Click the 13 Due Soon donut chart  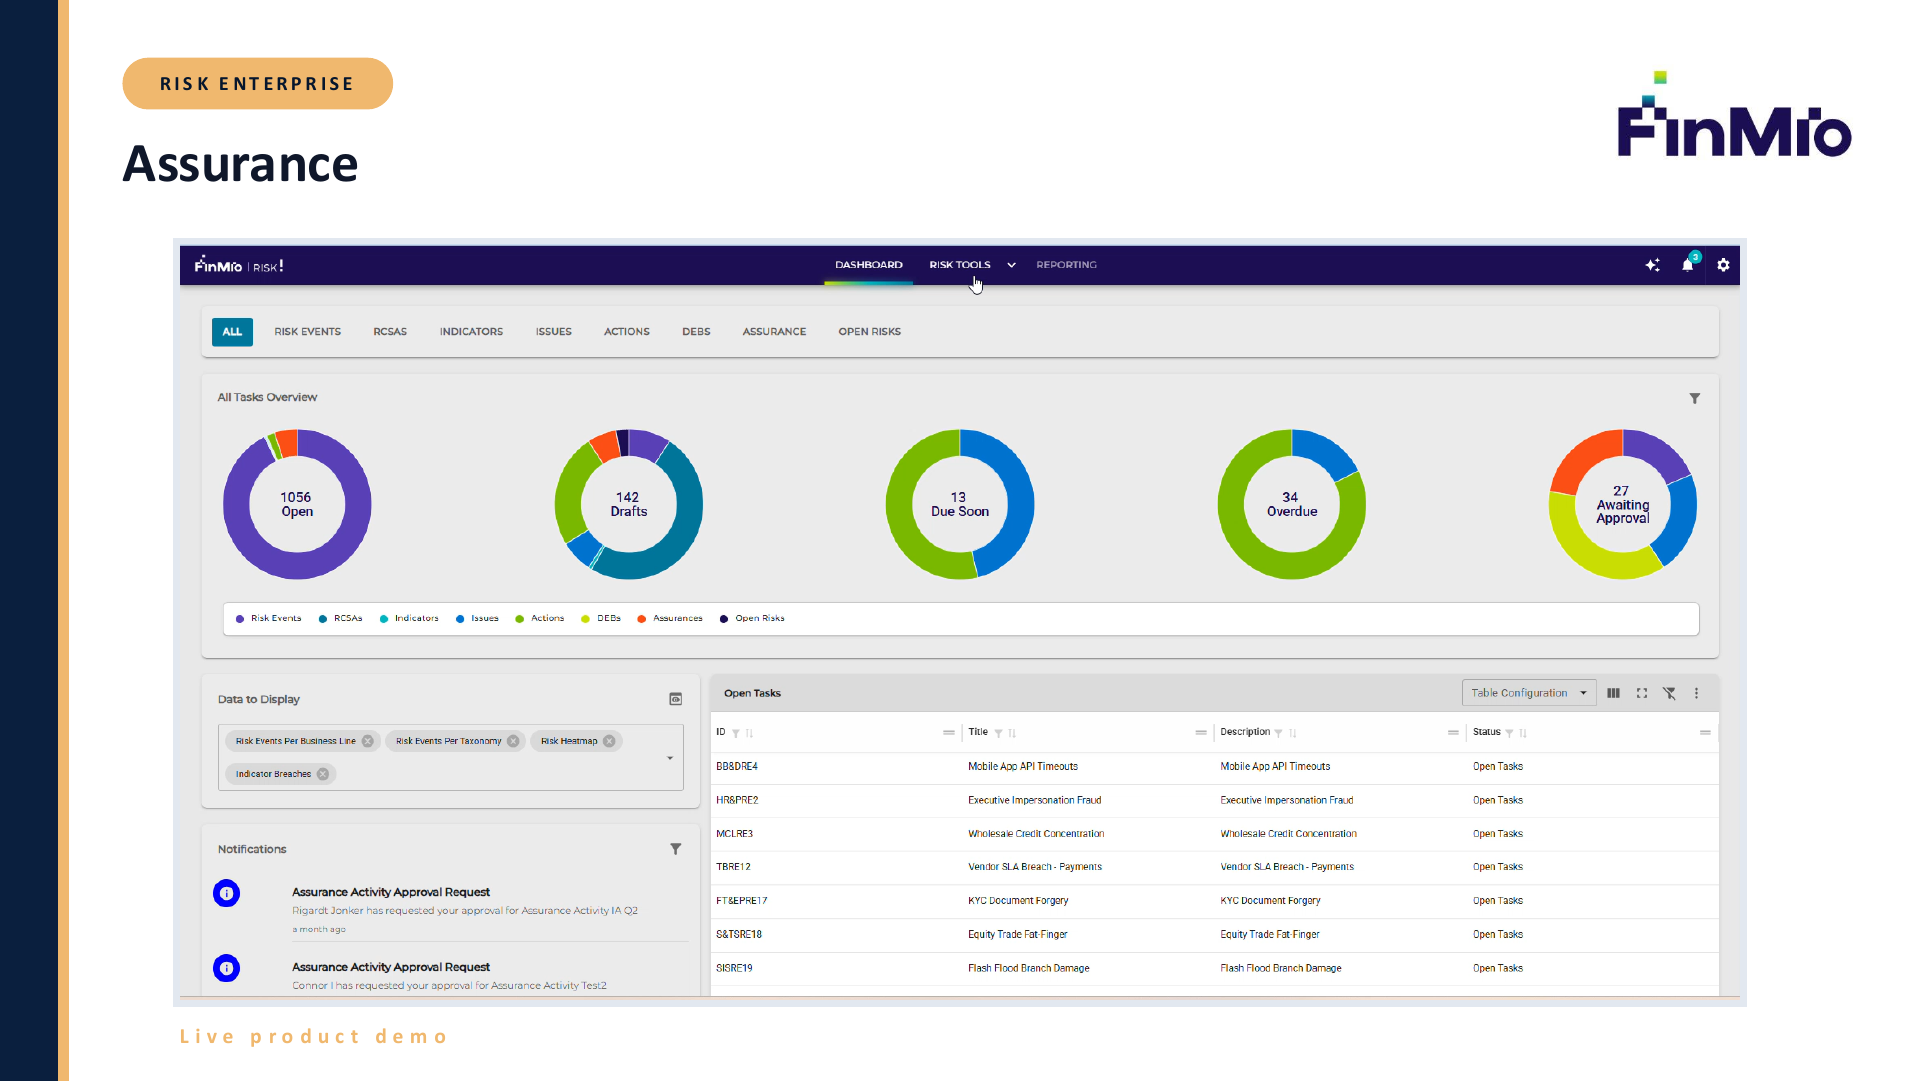click(x=960, y=505)
